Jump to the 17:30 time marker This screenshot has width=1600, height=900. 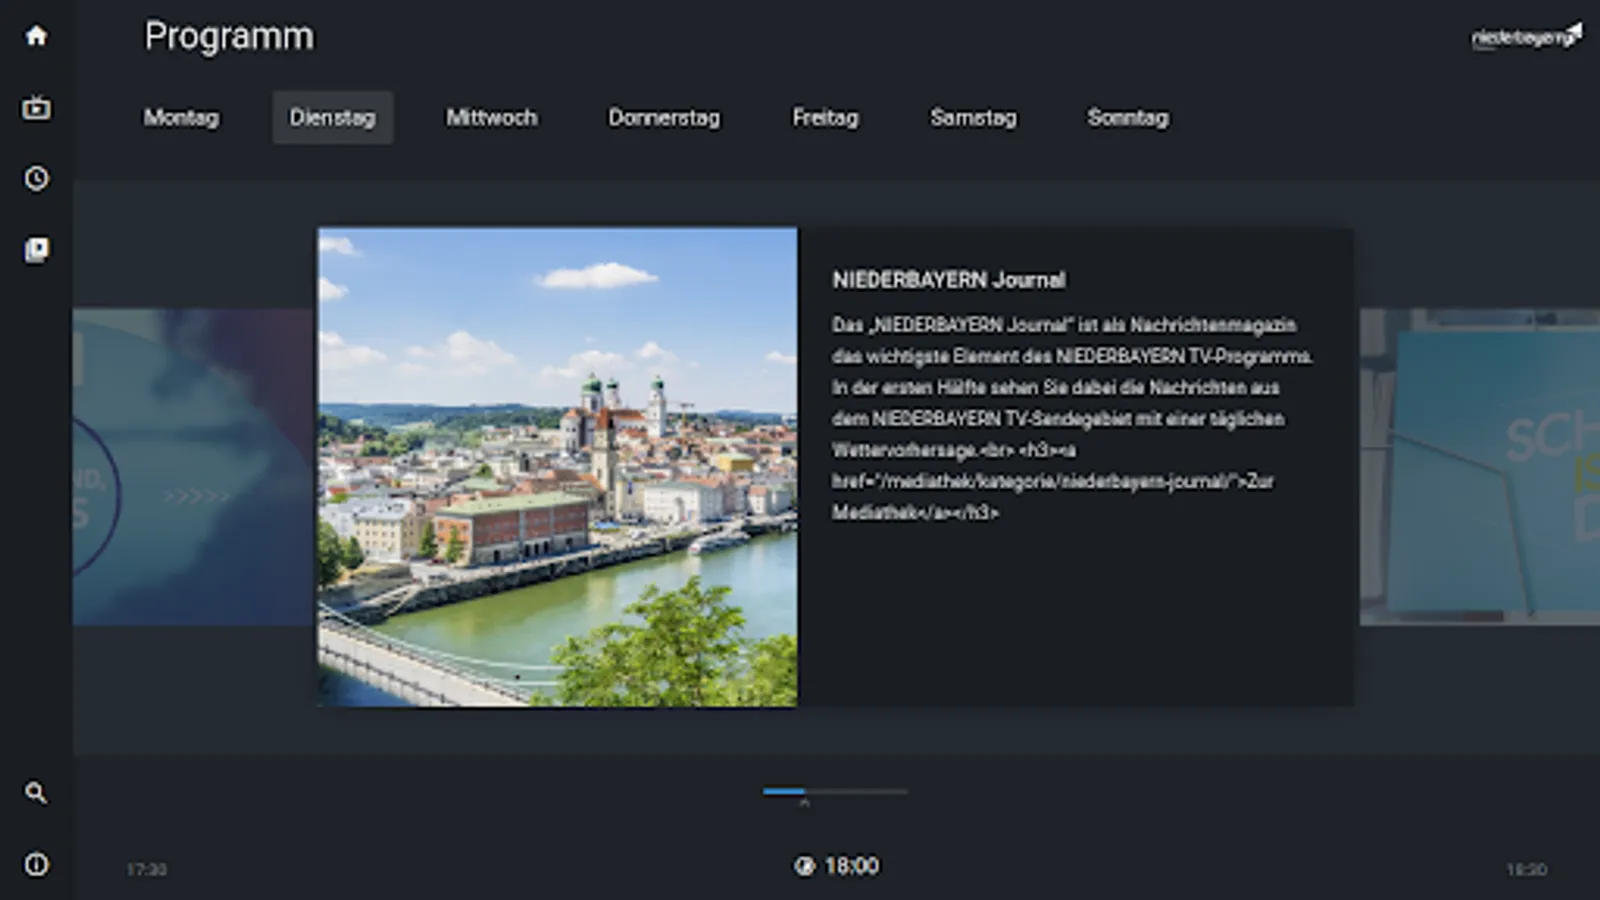[146, 869]
